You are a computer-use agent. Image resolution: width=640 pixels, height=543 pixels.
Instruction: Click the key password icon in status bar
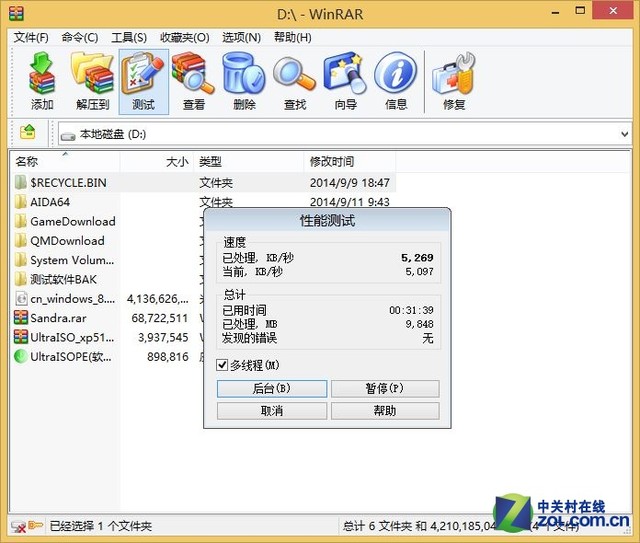tap(36, 525)
